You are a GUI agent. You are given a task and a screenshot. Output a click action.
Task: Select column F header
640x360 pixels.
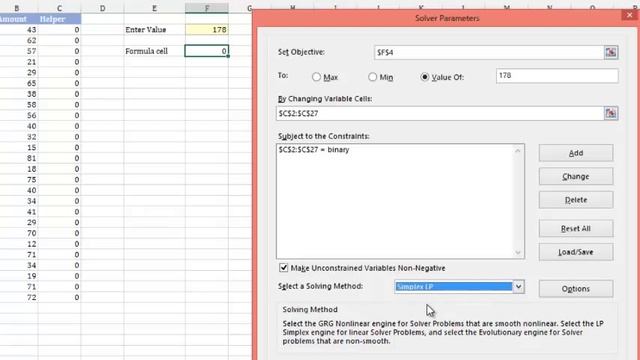tap(207, 8)
